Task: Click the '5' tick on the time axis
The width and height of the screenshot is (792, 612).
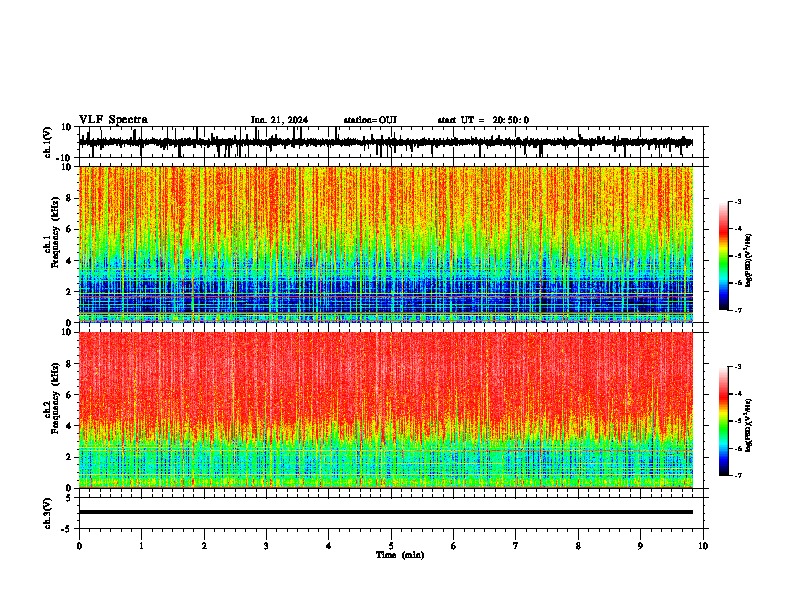Action: click(x=391, y=546)
